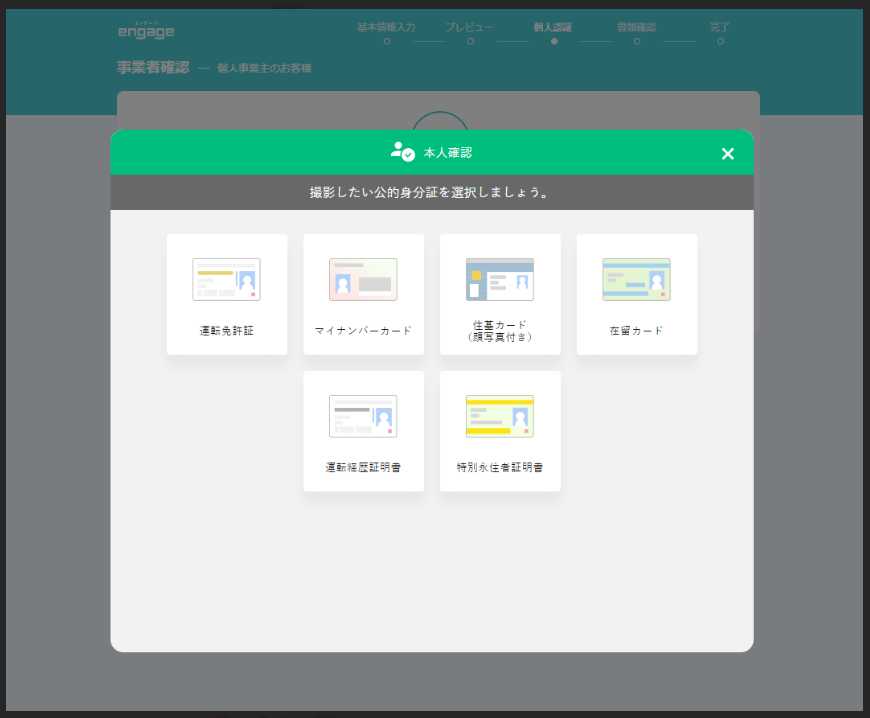The width and height of the screenshot is (870, 718).
Task: Pick the 住基カード illustration
Action: point(500,280)
